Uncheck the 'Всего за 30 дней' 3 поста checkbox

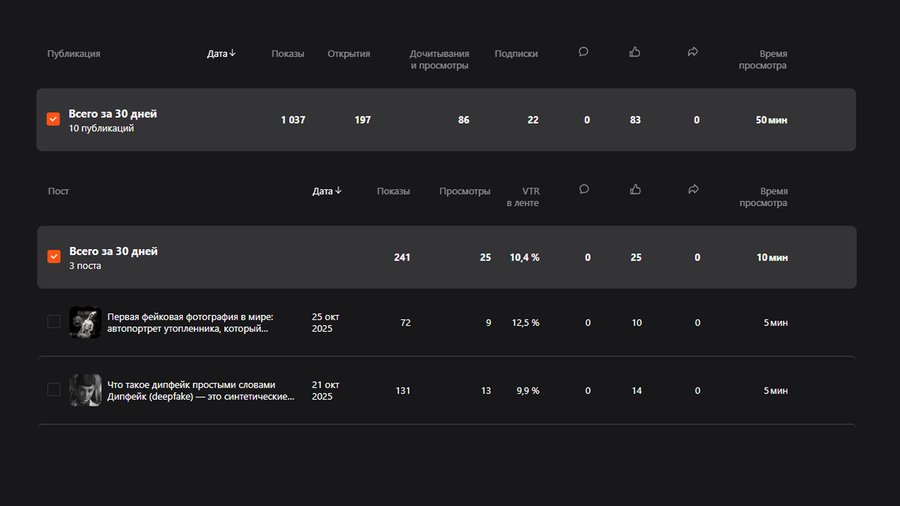54,257
